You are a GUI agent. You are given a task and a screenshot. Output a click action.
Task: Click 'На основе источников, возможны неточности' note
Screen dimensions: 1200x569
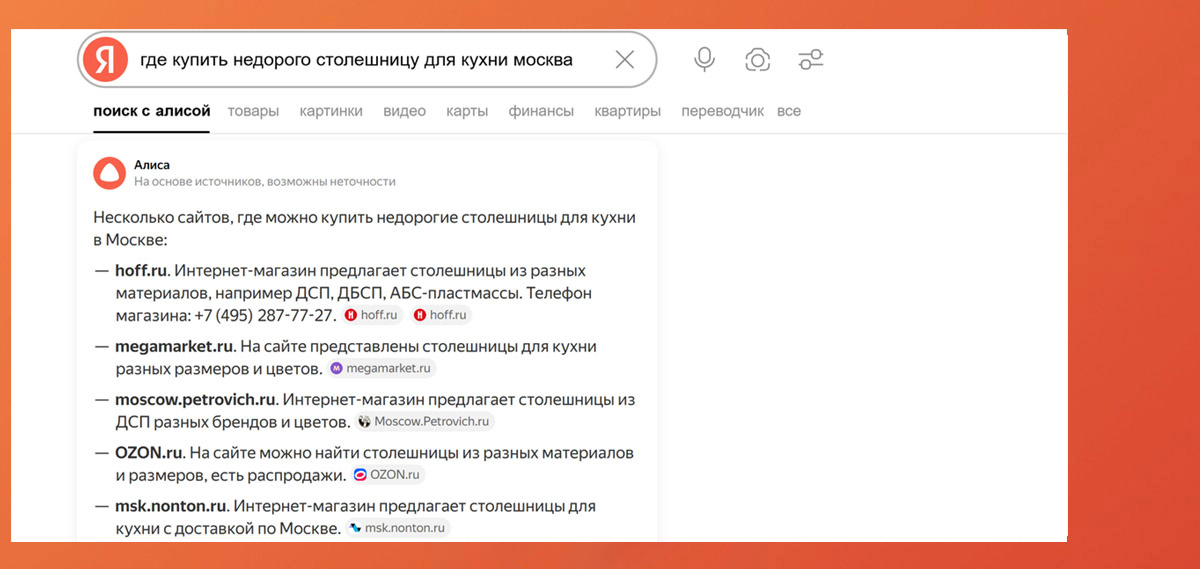tap(265, 182)
